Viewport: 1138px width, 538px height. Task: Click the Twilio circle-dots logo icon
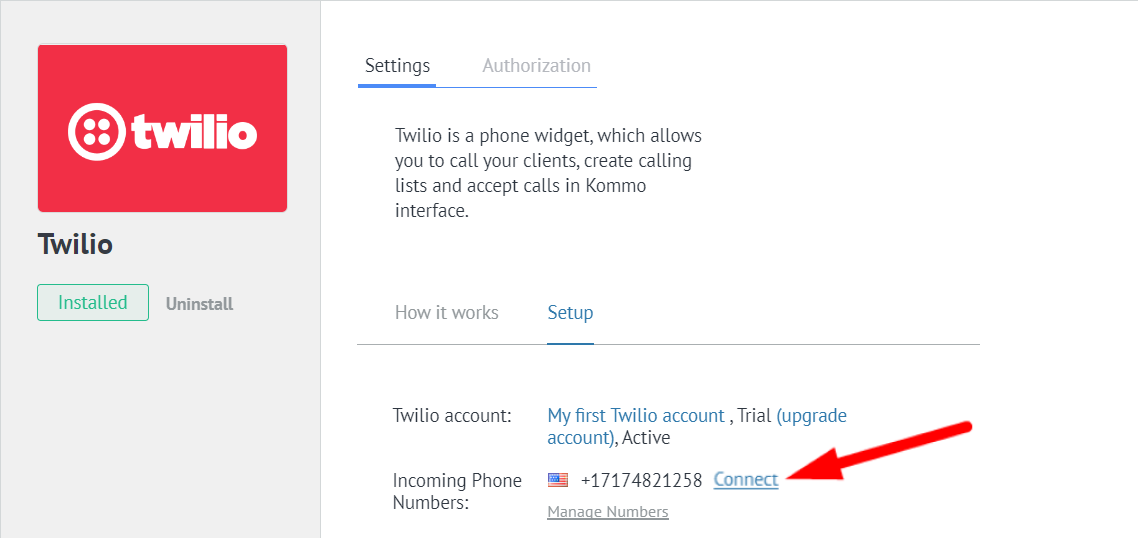pos(95,131)
